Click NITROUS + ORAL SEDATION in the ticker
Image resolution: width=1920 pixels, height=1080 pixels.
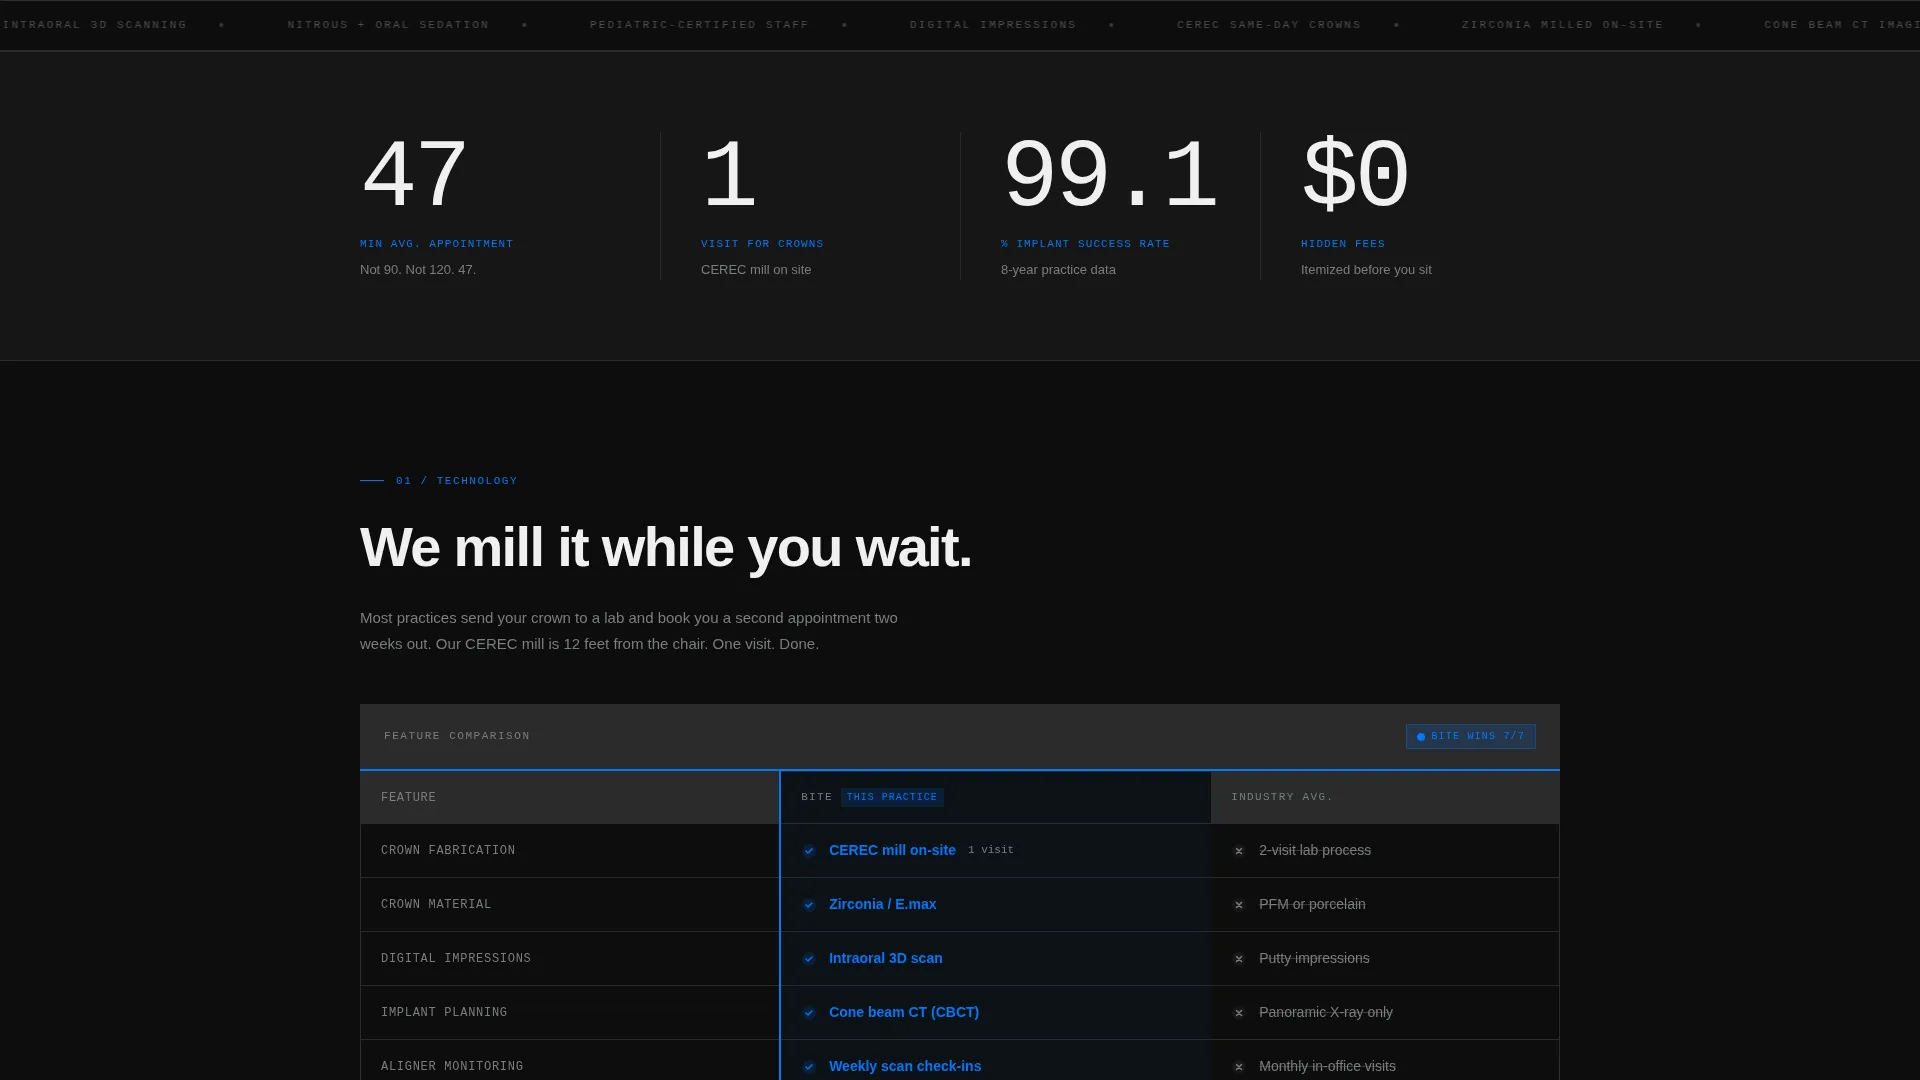point(388,25)
